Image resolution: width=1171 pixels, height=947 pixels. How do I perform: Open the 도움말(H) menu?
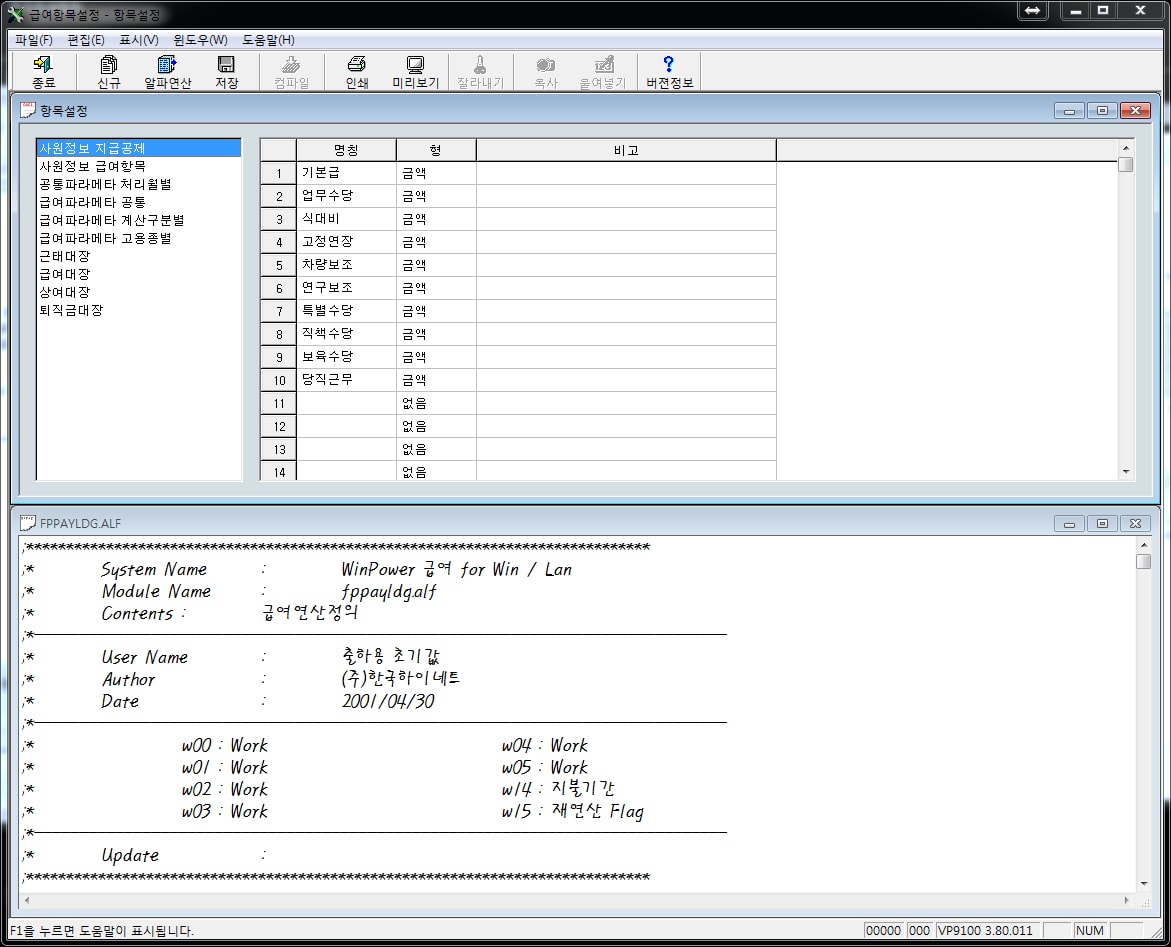pos(268,40)
